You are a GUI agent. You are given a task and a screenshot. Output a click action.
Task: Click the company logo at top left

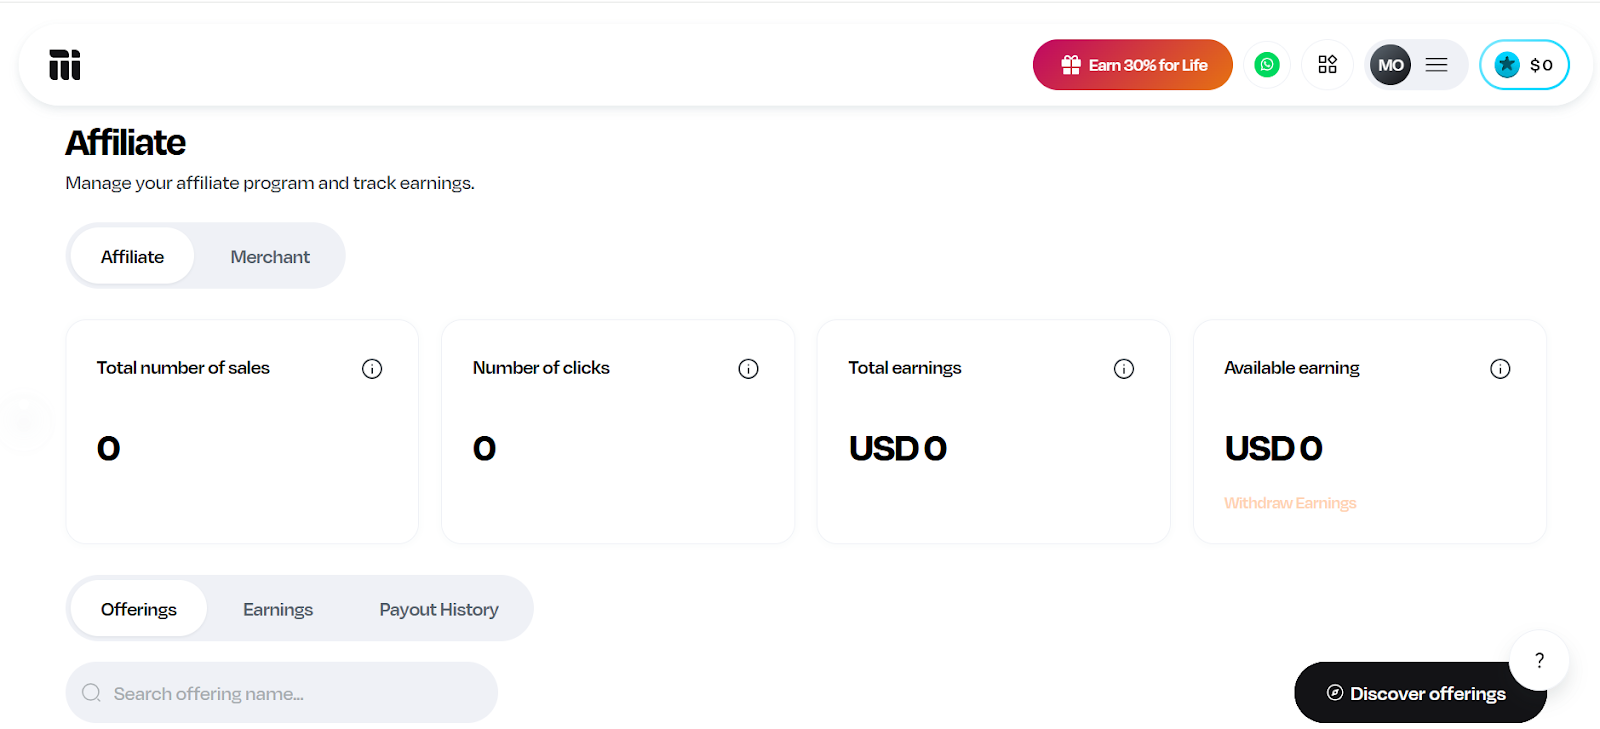[63, 64]
